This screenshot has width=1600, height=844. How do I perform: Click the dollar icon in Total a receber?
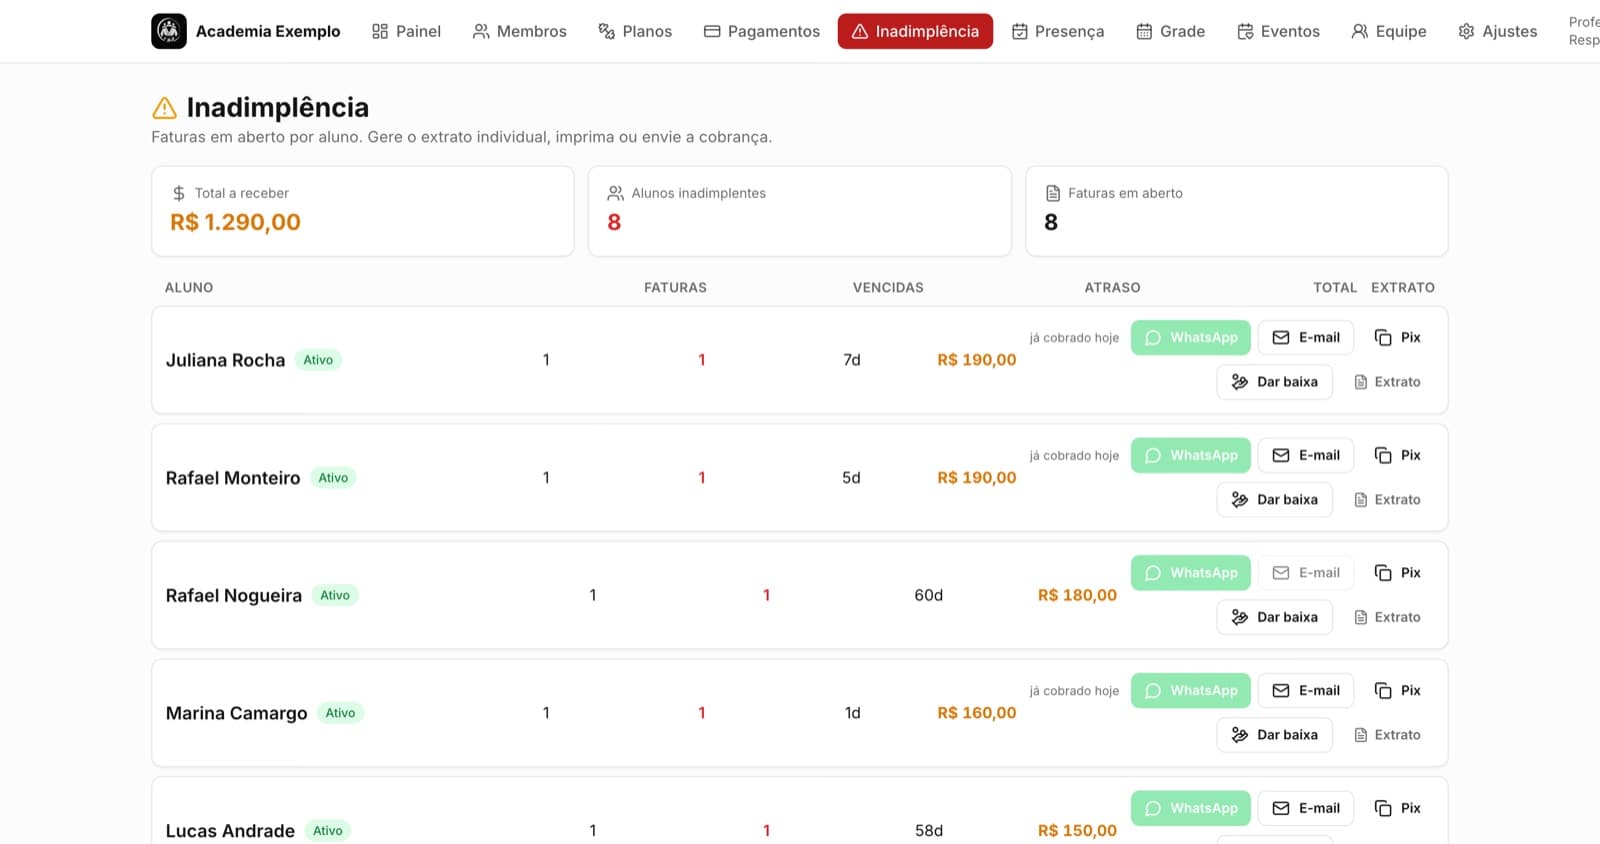(179, 193)
